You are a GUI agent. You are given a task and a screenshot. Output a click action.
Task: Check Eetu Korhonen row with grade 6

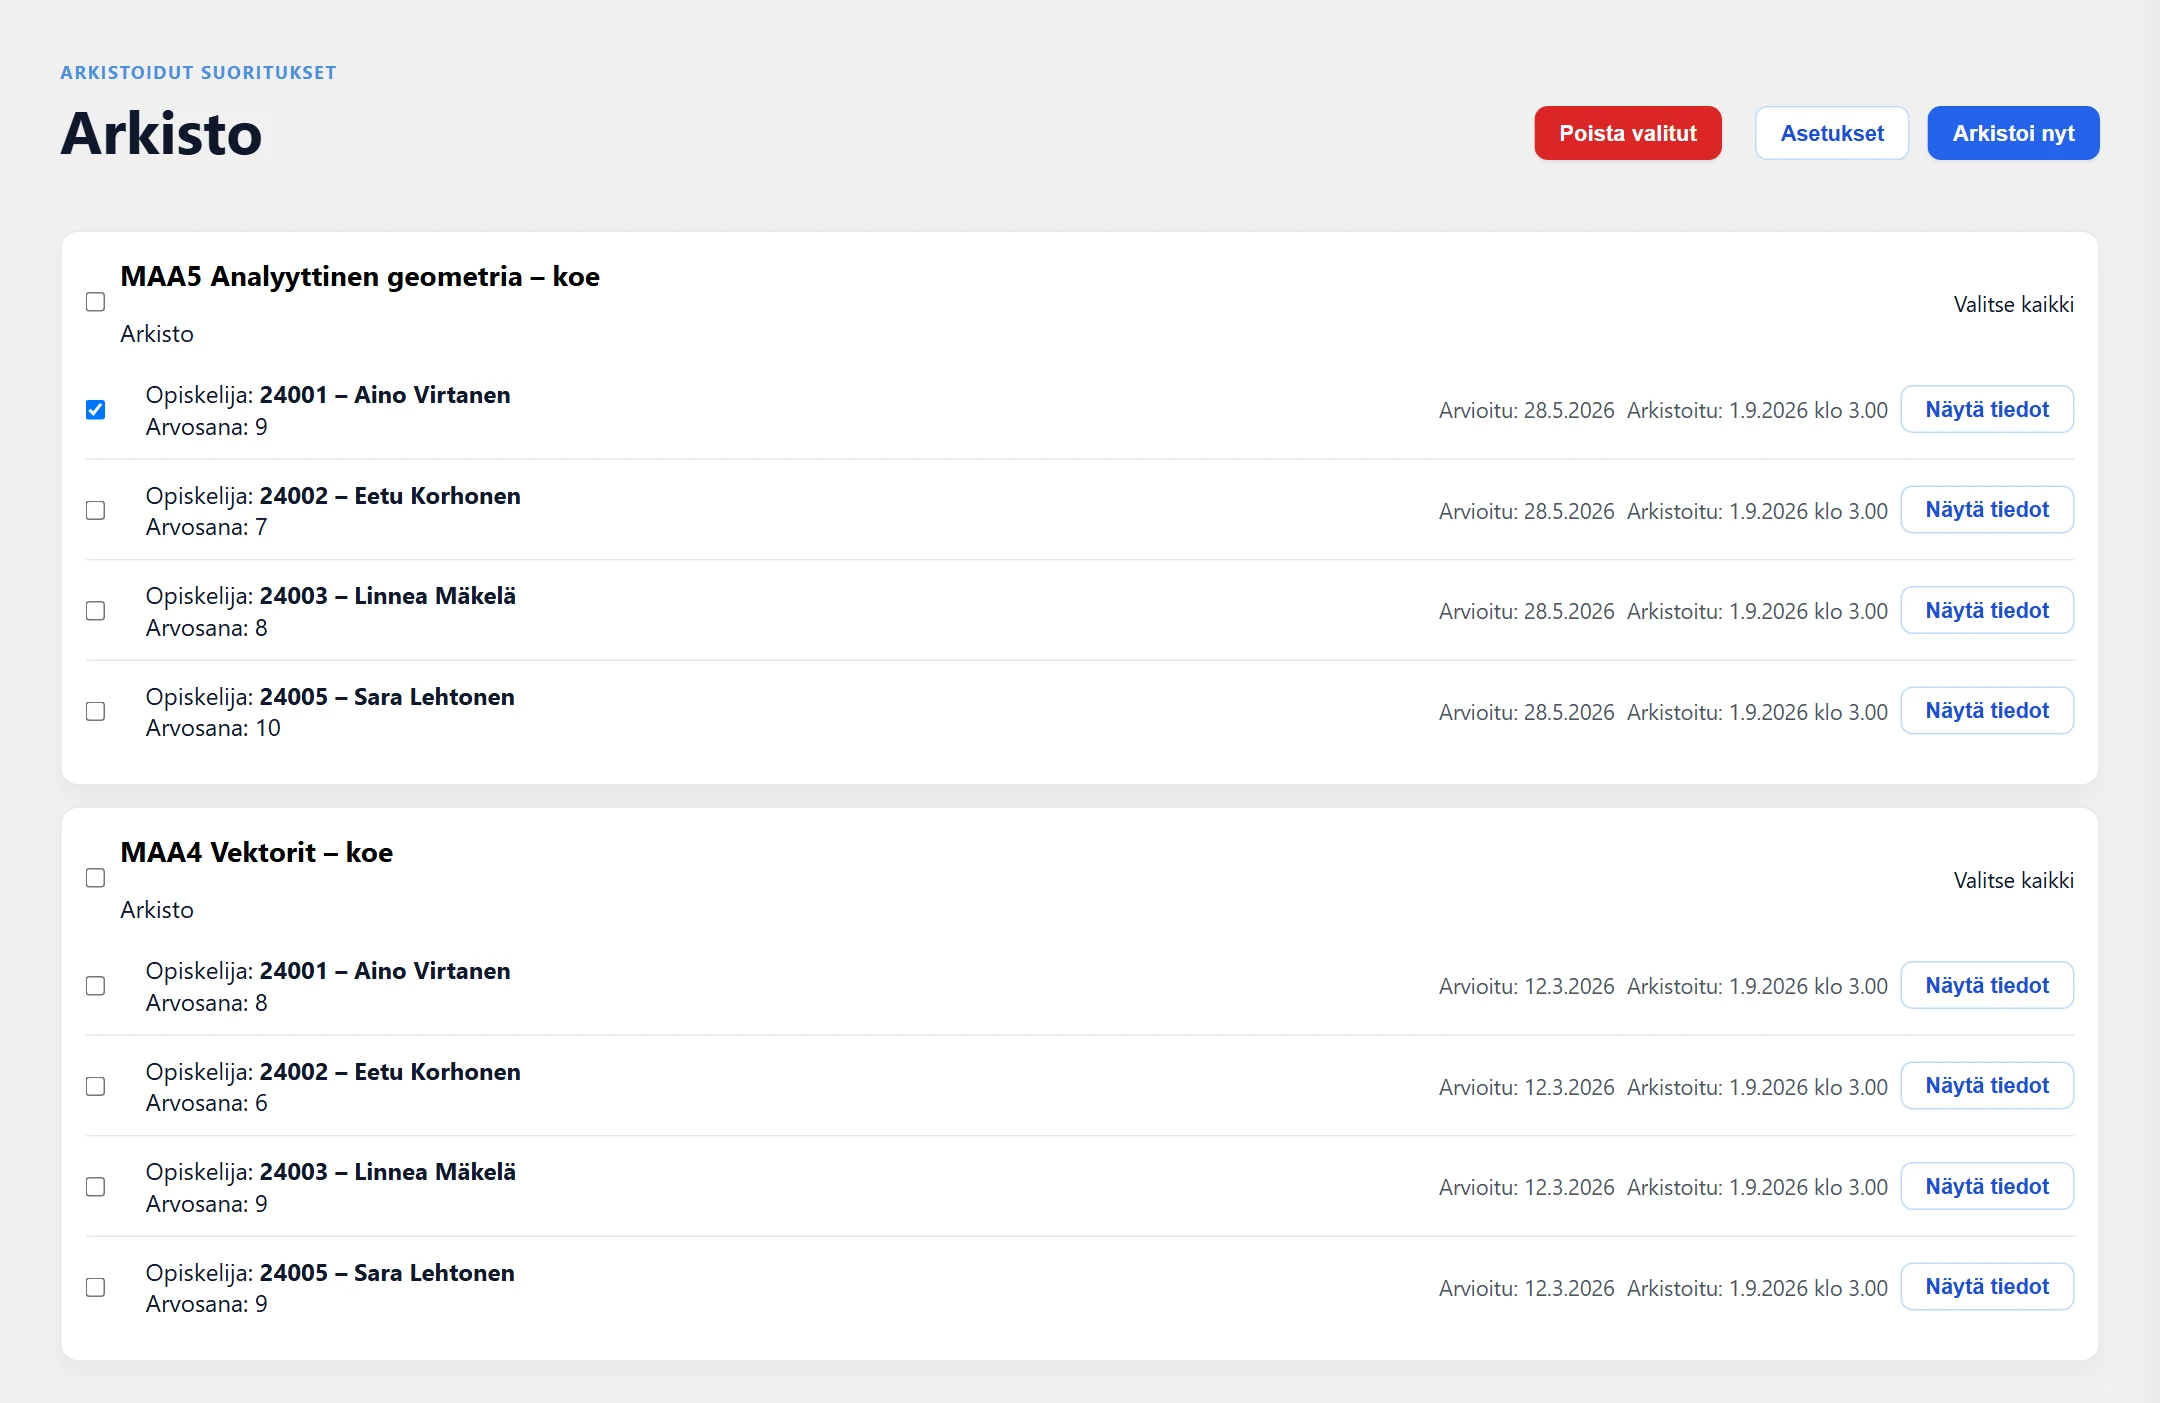pyautogui.click(x=96, y=1087)
